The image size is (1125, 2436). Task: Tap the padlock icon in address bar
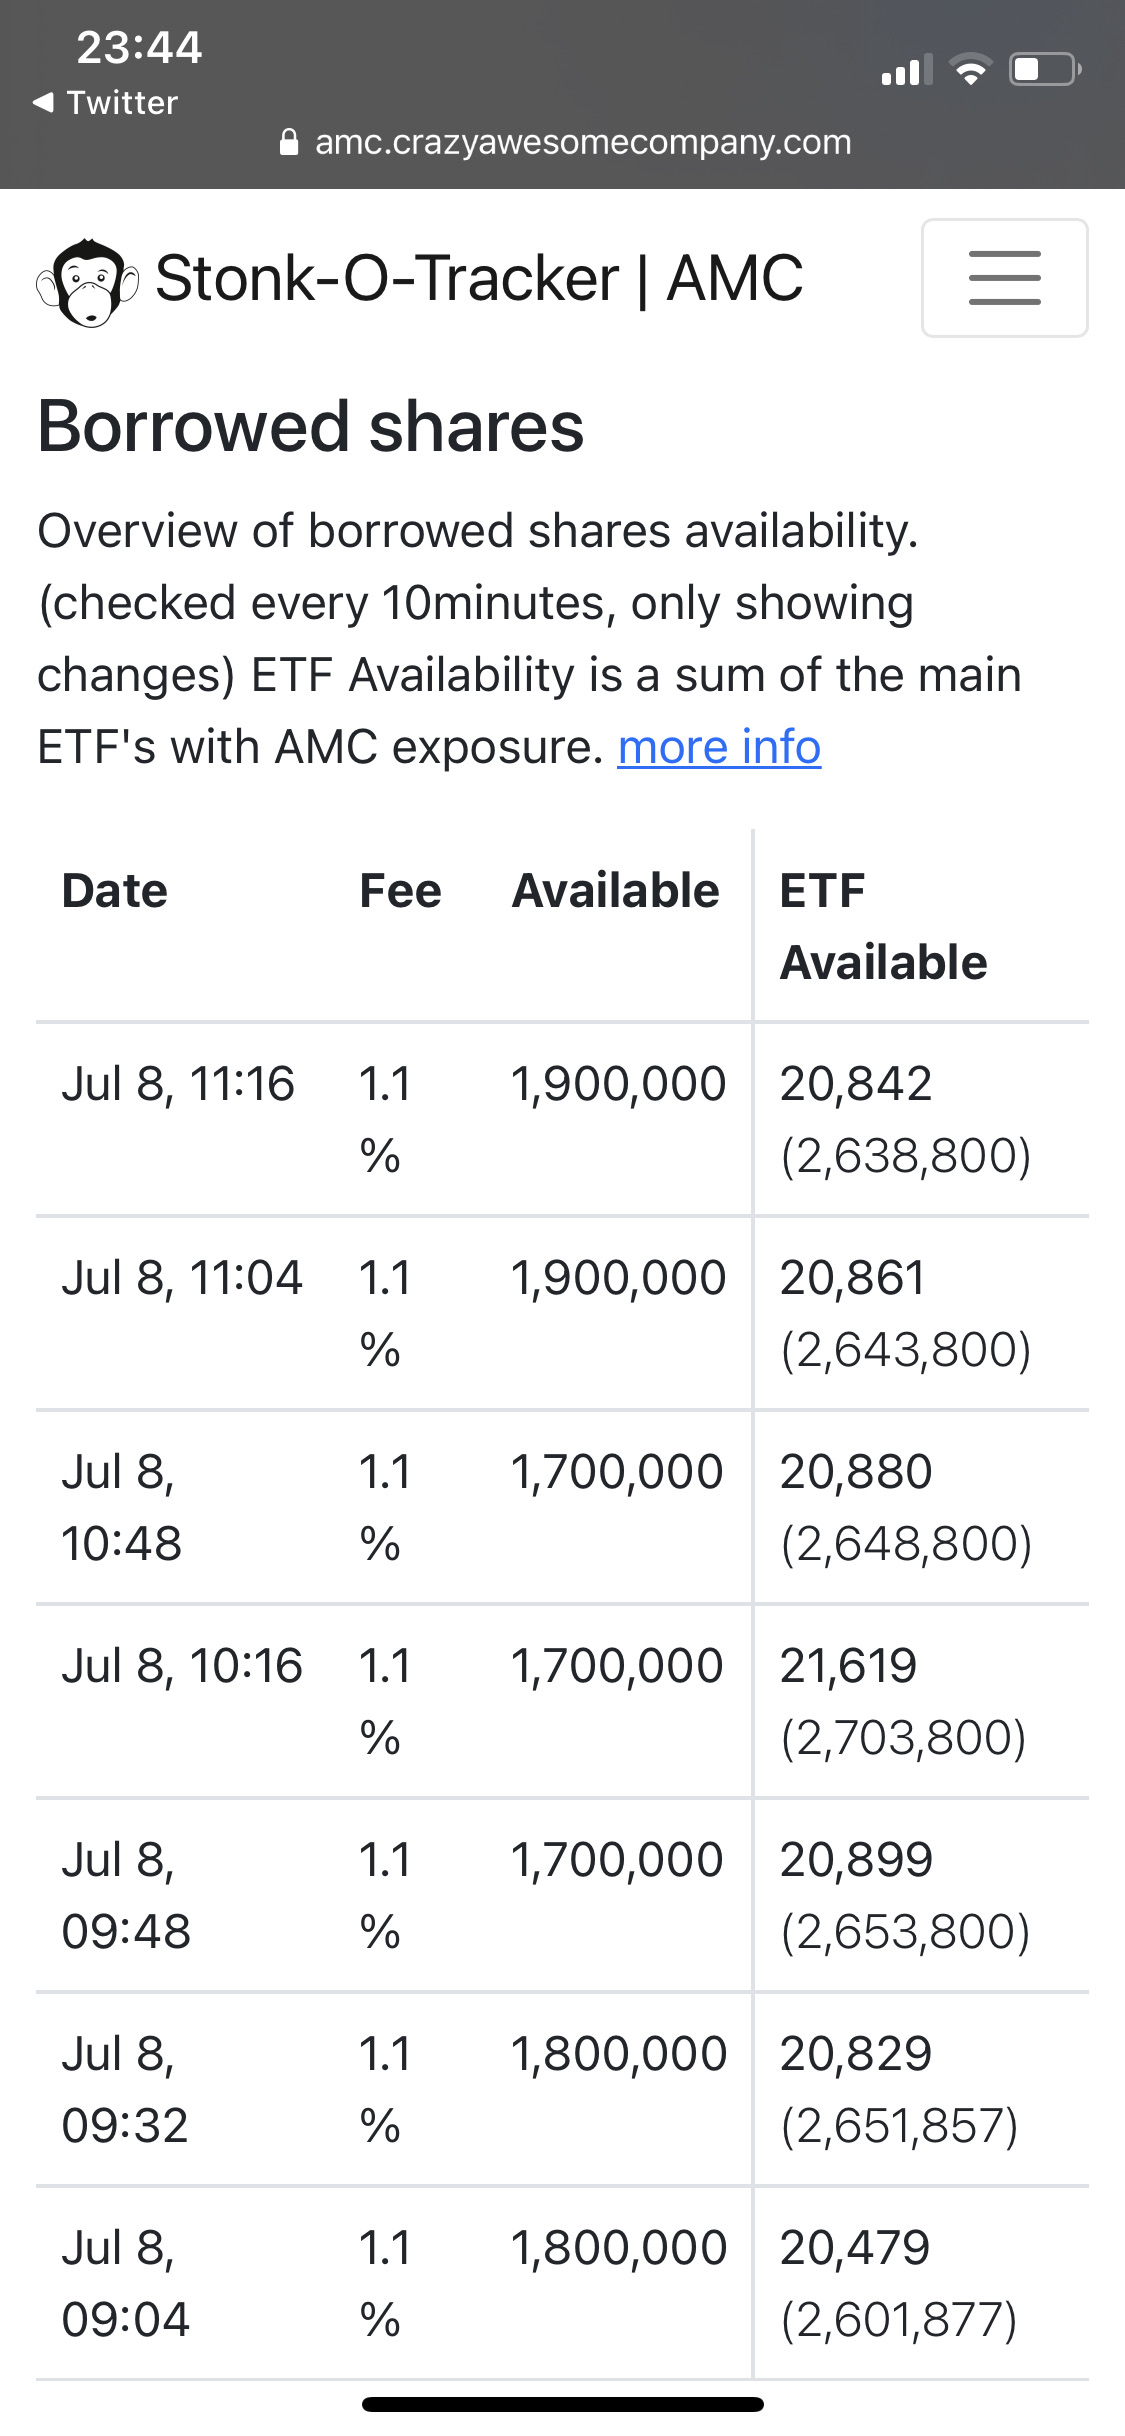(x=289, y=143)
